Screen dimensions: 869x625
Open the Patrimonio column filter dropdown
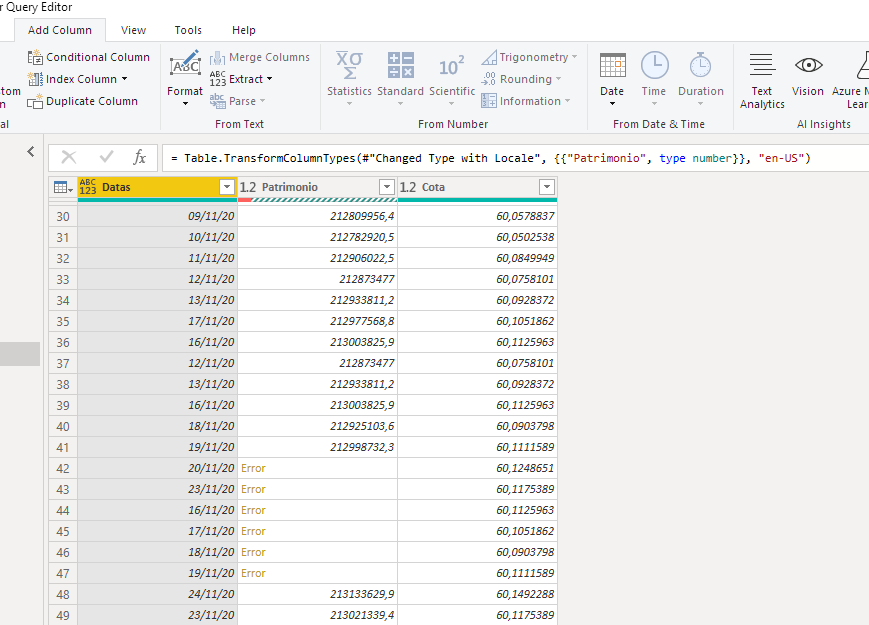tap(387, 187)
